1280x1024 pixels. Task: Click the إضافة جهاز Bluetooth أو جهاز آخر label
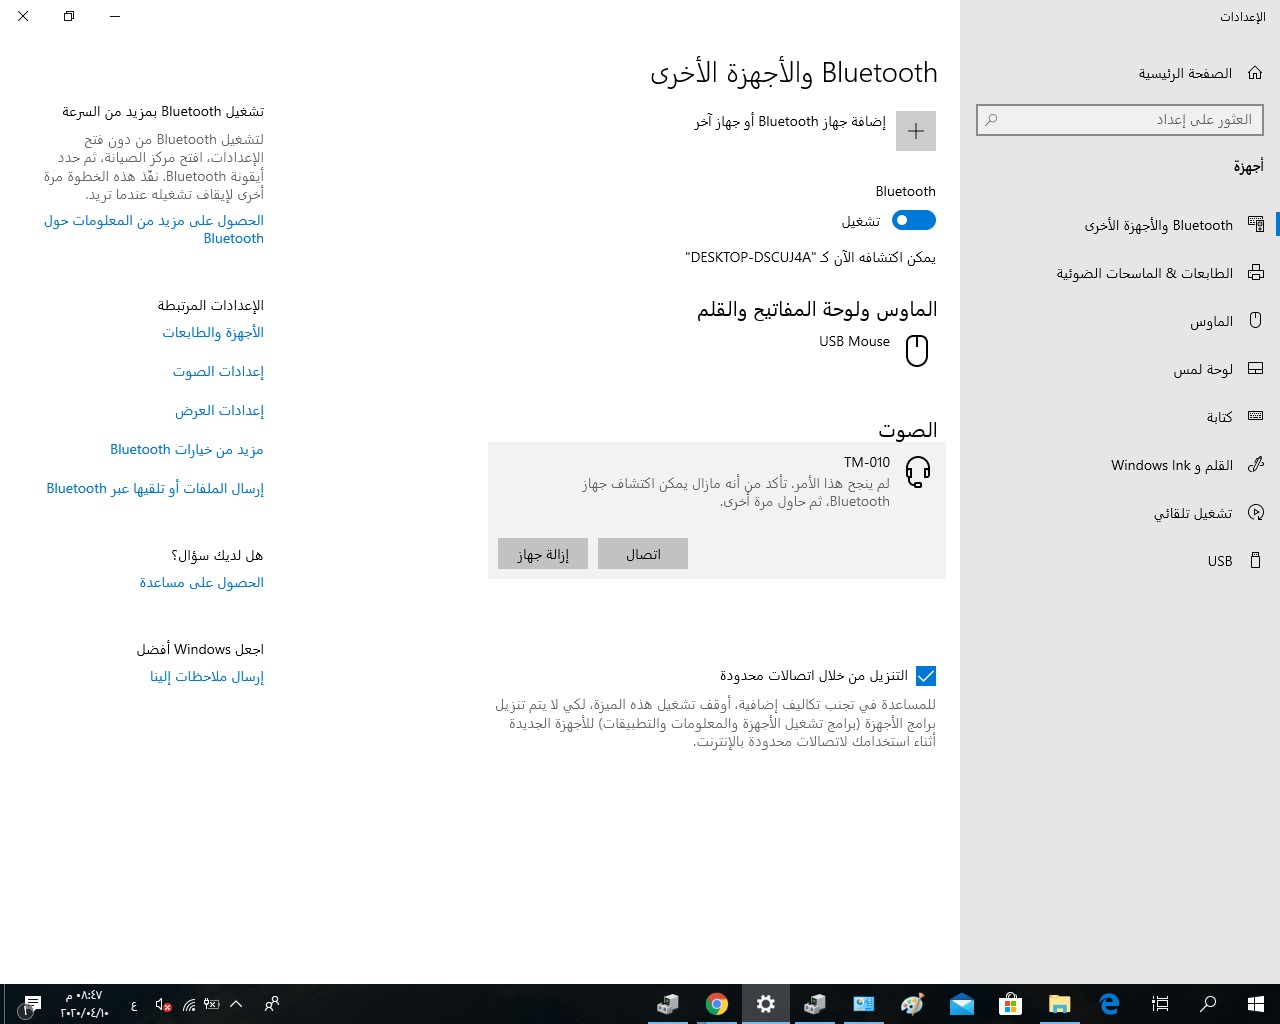(790, 121)
